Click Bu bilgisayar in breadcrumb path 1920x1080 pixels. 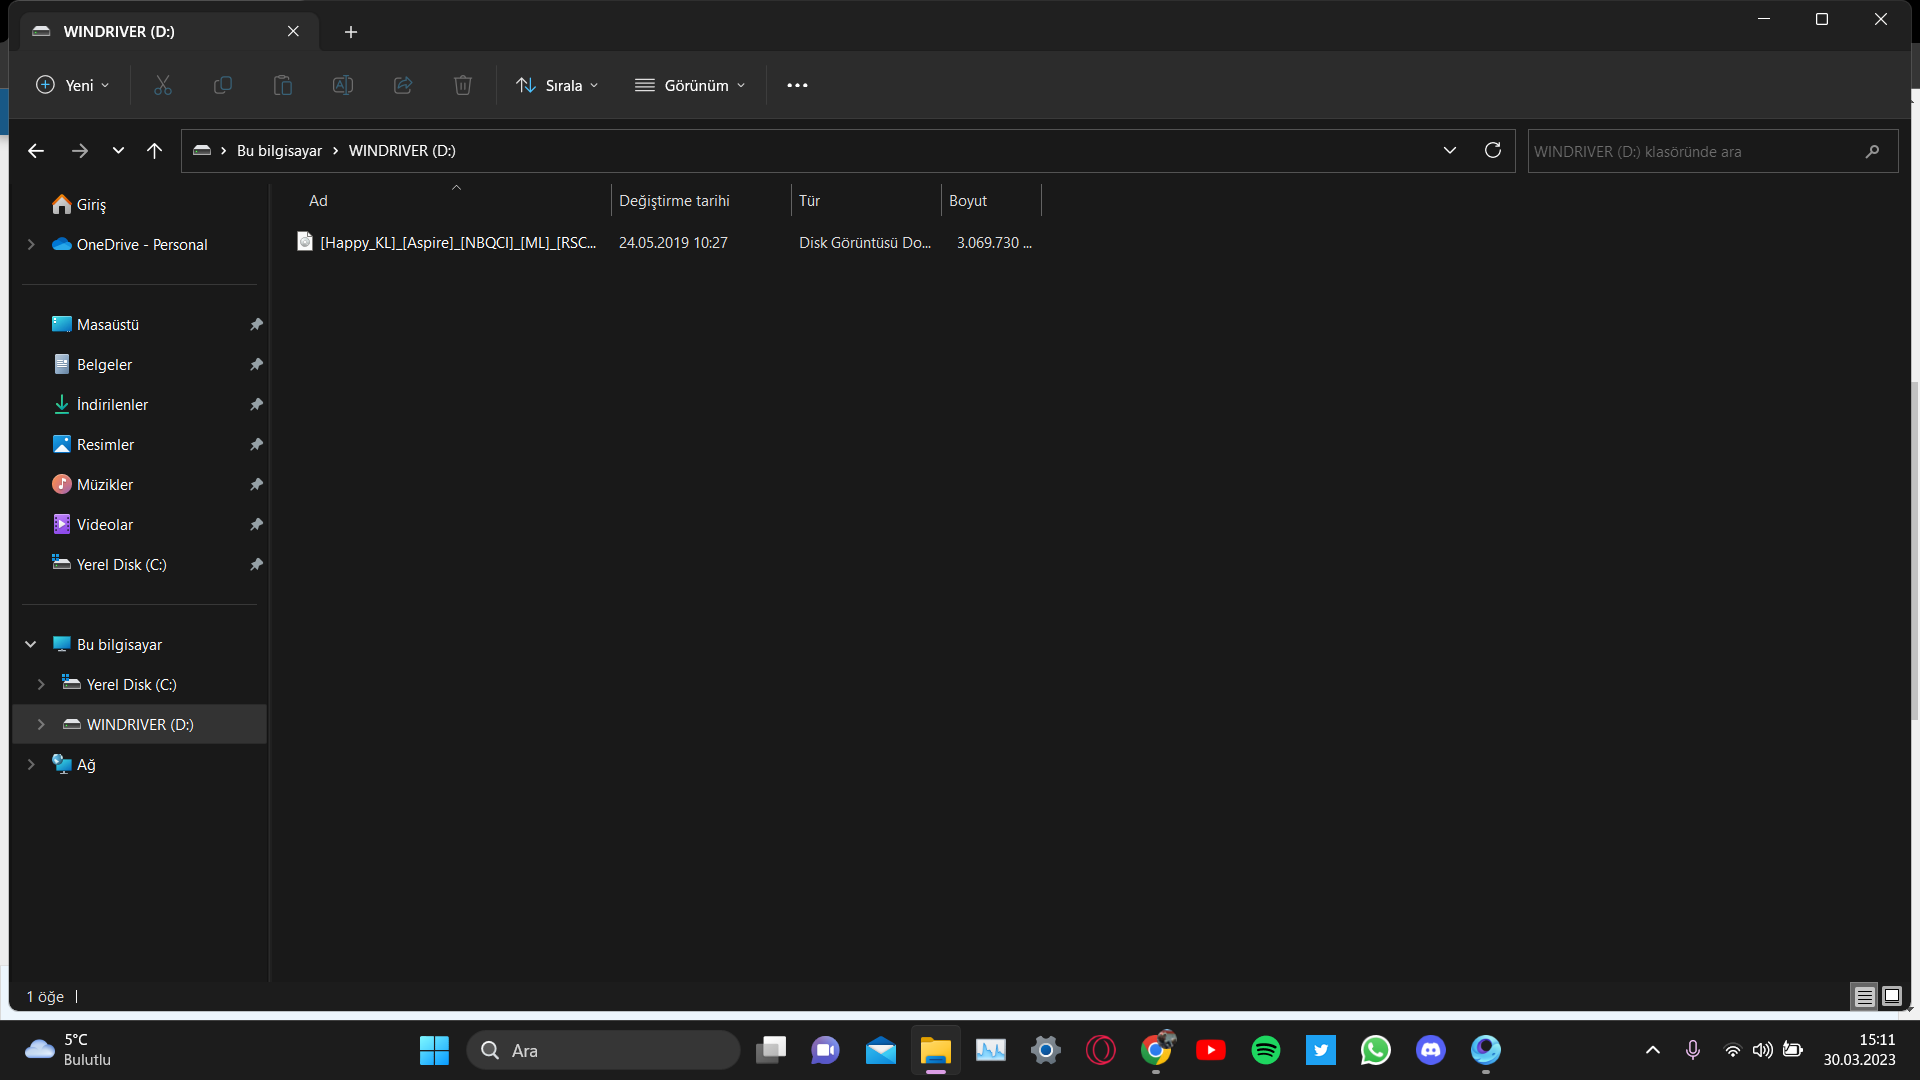pyautogui.click(x=279, y=151)
